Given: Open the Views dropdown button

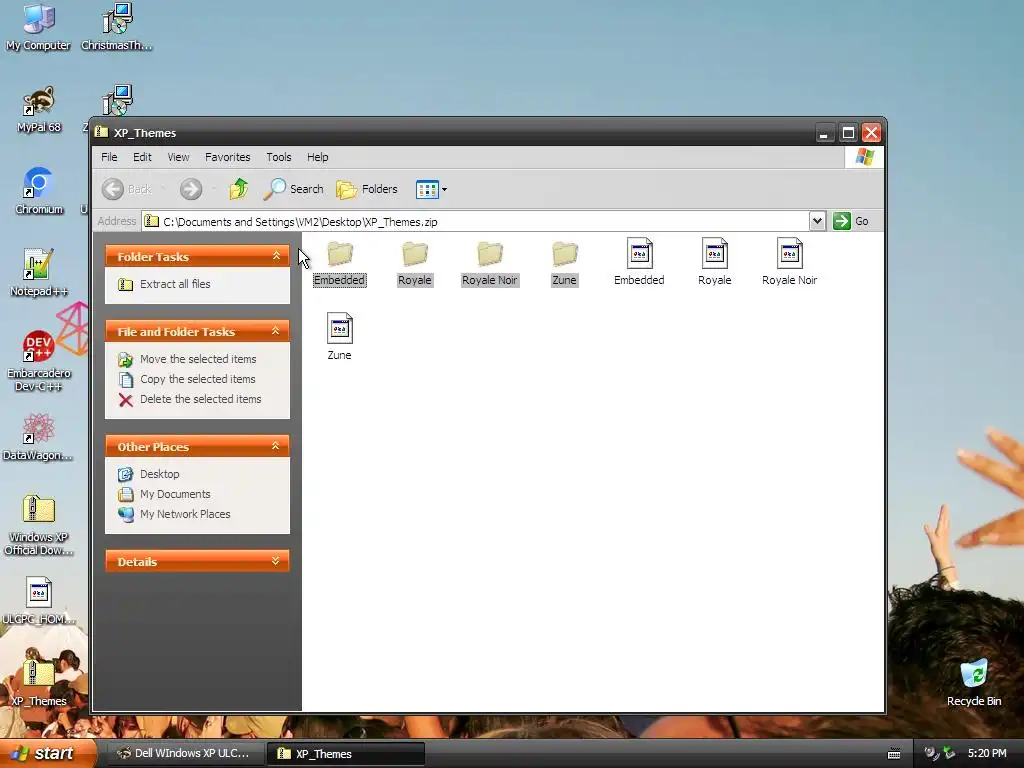Looking at the screenshot, I should point(431,189).
